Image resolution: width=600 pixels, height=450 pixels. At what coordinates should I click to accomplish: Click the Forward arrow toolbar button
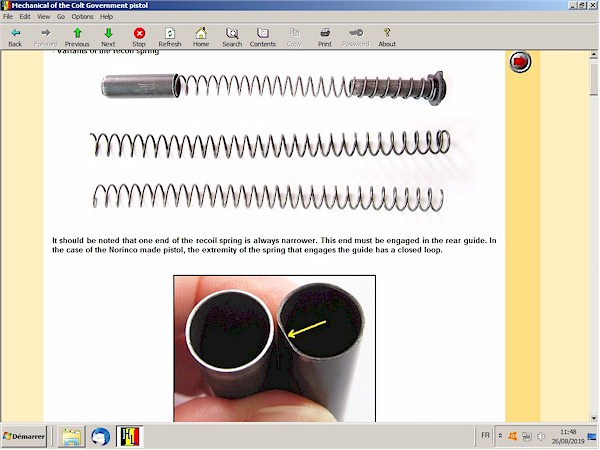[x=46, y=37]
